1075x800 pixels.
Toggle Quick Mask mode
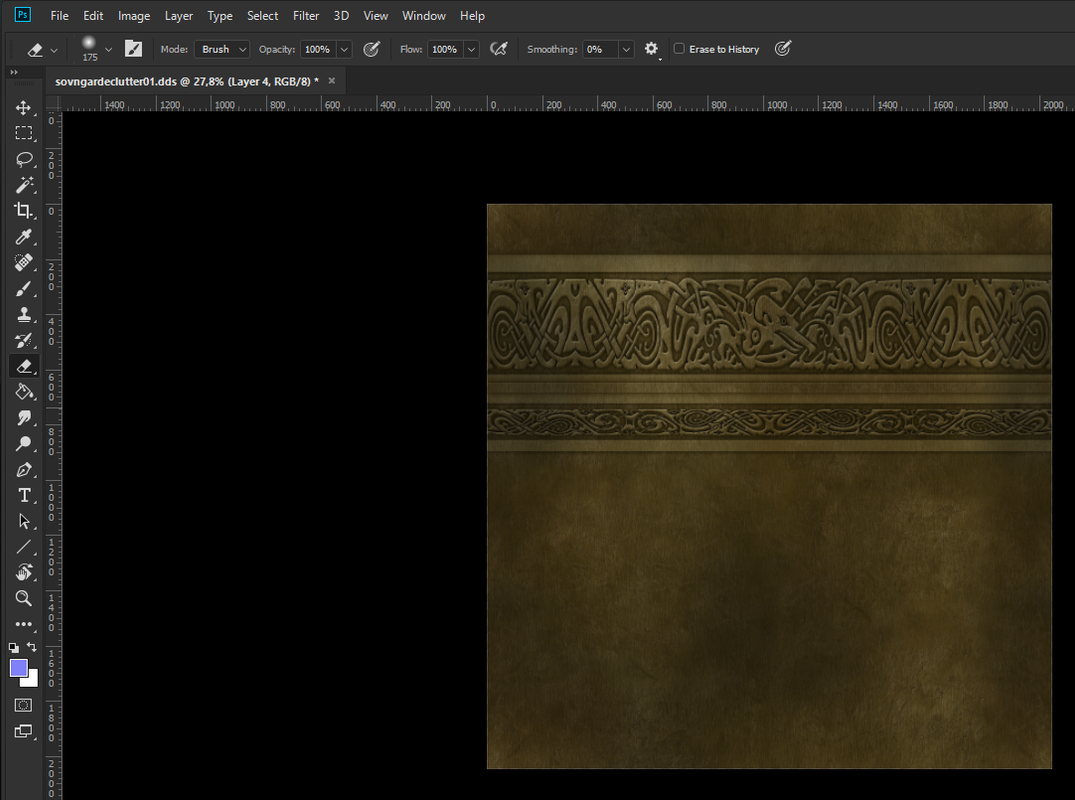point(23,705)
